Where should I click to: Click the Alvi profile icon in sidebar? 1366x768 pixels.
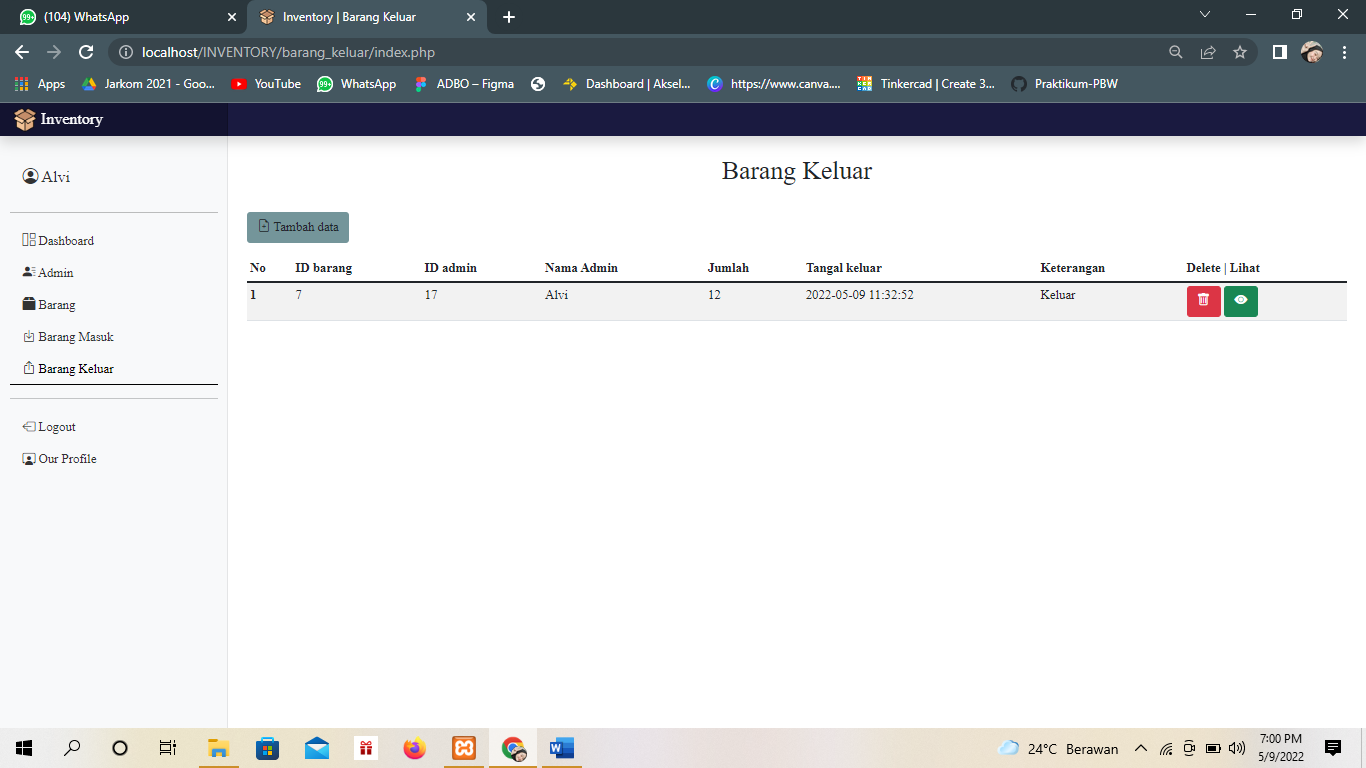coord(30,176)
